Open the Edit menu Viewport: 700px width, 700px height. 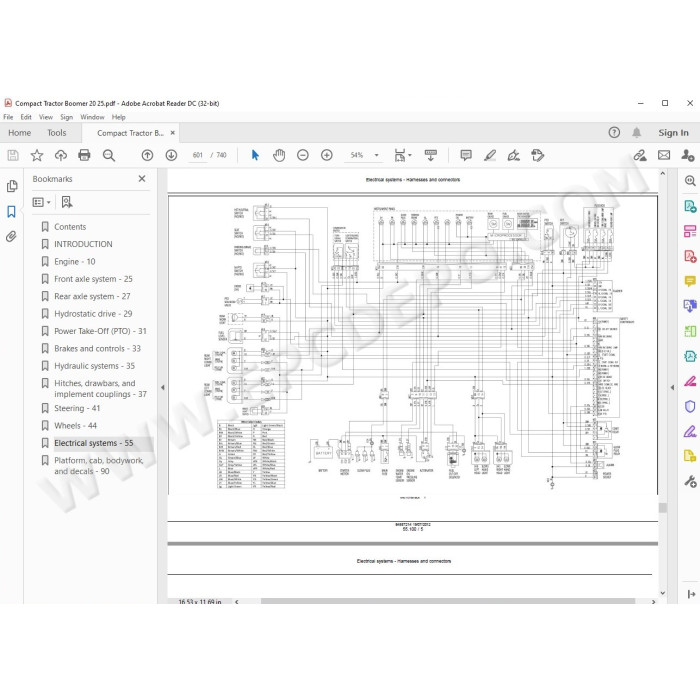coord(26,117)
